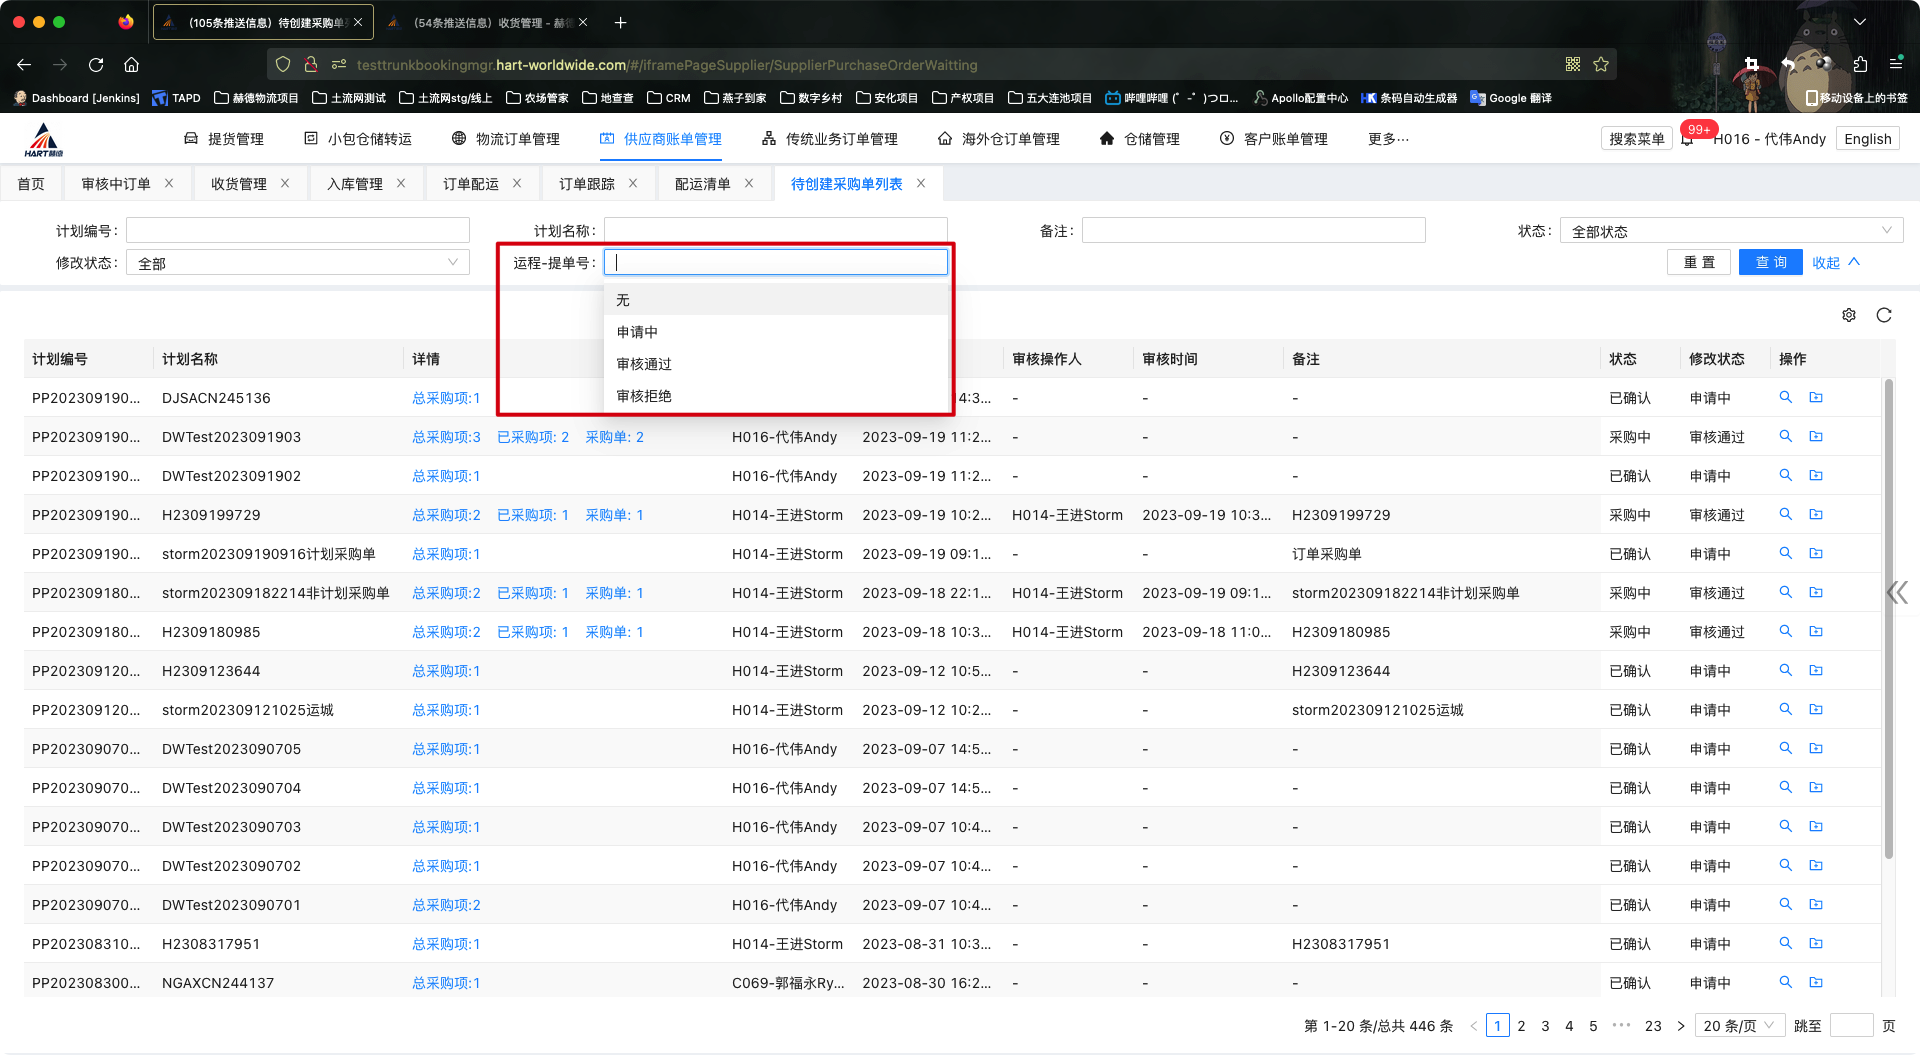This screenshot has height=1055, width=1920.
Task: Click the 查询 search button
Action: click(x=1770, y=262)
